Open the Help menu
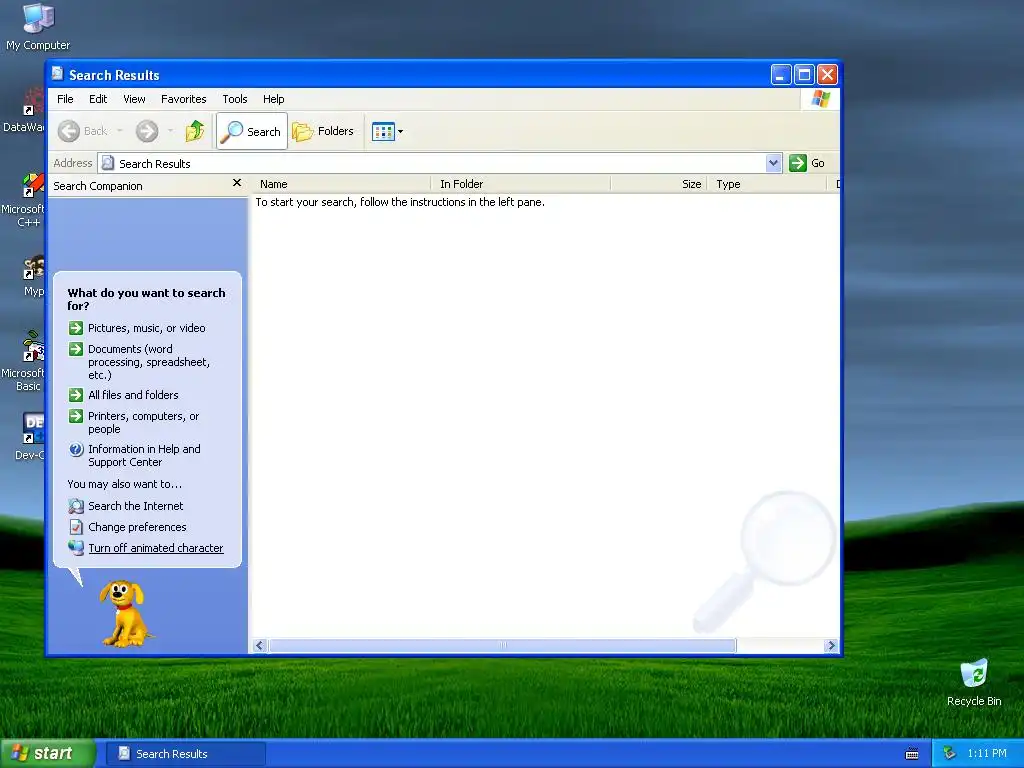 point(274,99)
